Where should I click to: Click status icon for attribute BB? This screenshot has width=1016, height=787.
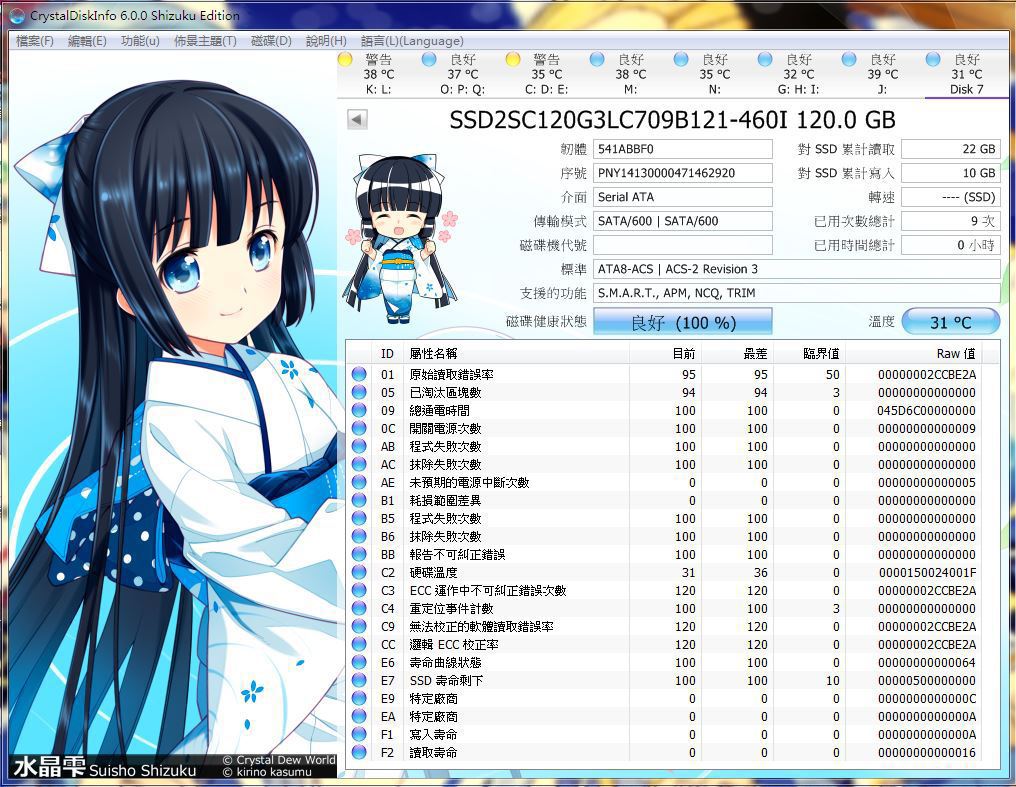(358, 554)
